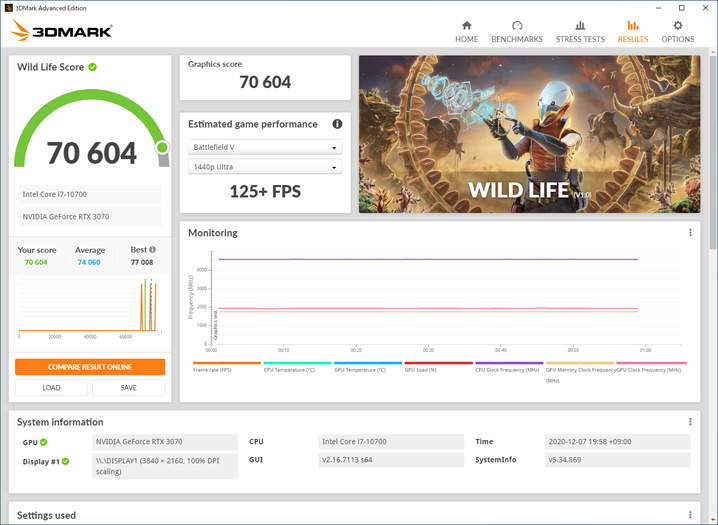Click the 3DMark logo
Image resolution: width=718 pixels, height=525 pixels.
click(61, 31)
